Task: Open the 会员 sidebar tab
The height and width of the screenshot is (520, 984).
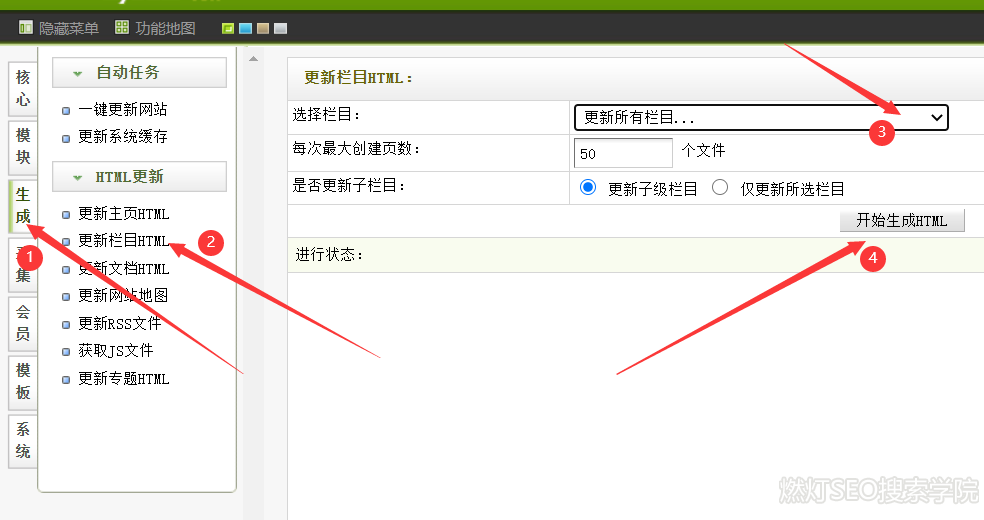Action: [x=23, y=323]
